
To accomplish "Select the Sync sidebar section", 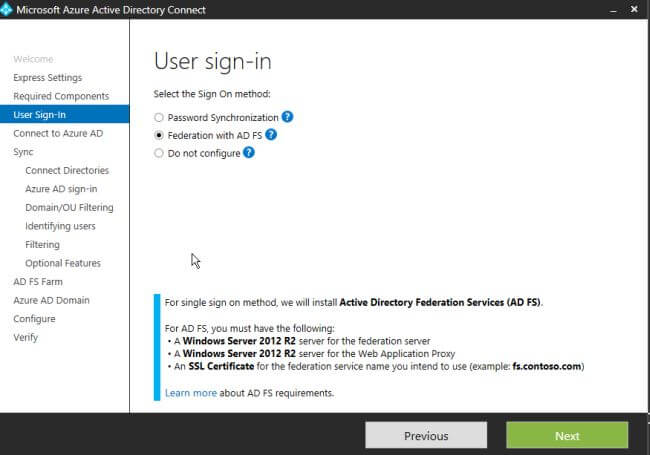I will 23,152.
